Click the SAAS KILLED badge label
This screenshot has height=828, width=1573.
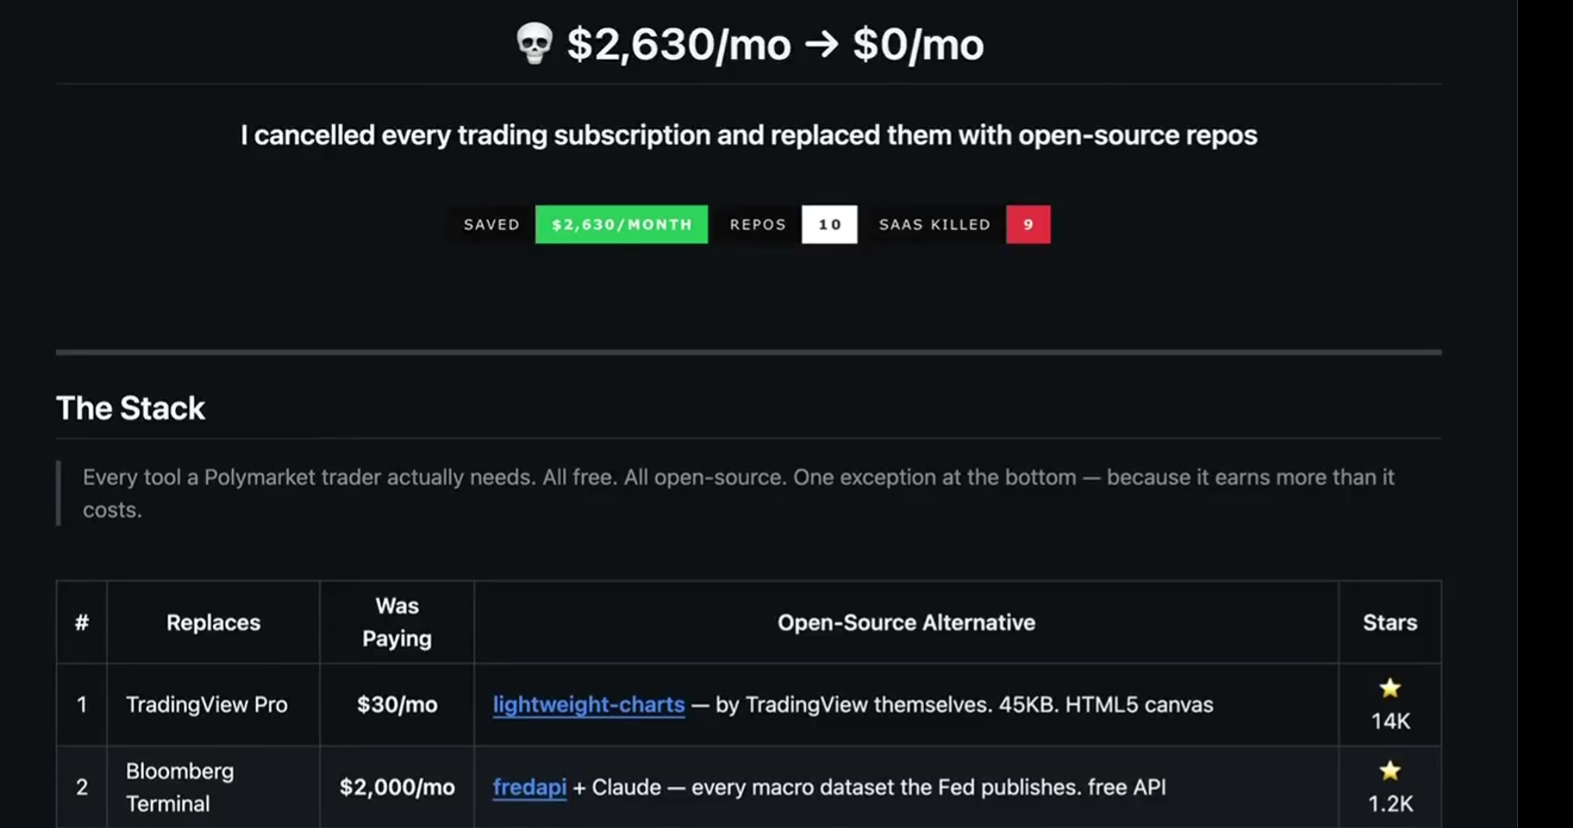pos(935,224)
